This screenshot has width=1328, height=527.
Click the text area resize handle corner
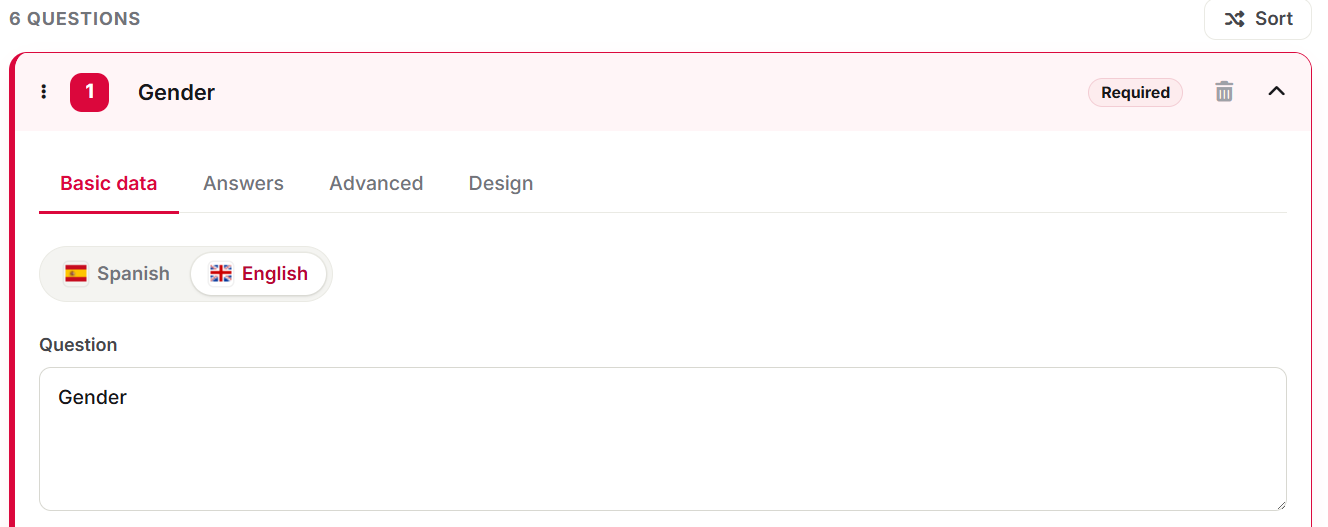1279,503
